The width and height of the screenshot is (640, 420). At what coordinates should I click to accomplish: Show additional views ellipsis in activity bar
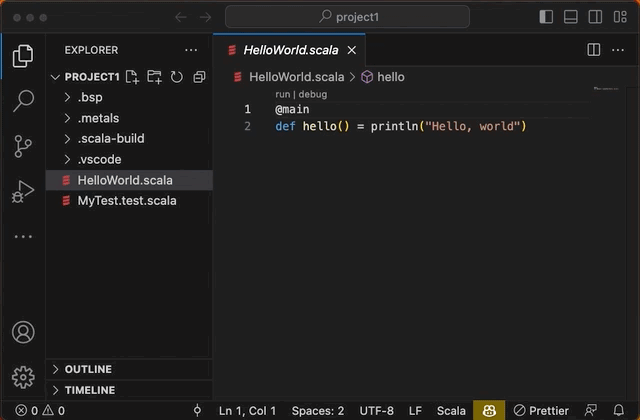pyautogui.click(x=23, y=236)
